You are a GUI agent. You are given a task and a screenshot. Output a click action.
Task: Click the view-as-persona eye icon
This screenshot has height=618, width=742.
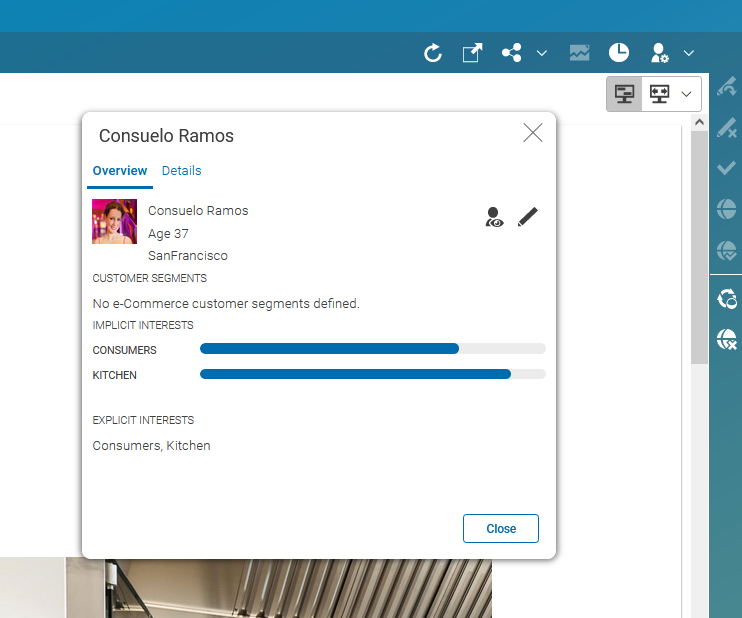[495, 217]
